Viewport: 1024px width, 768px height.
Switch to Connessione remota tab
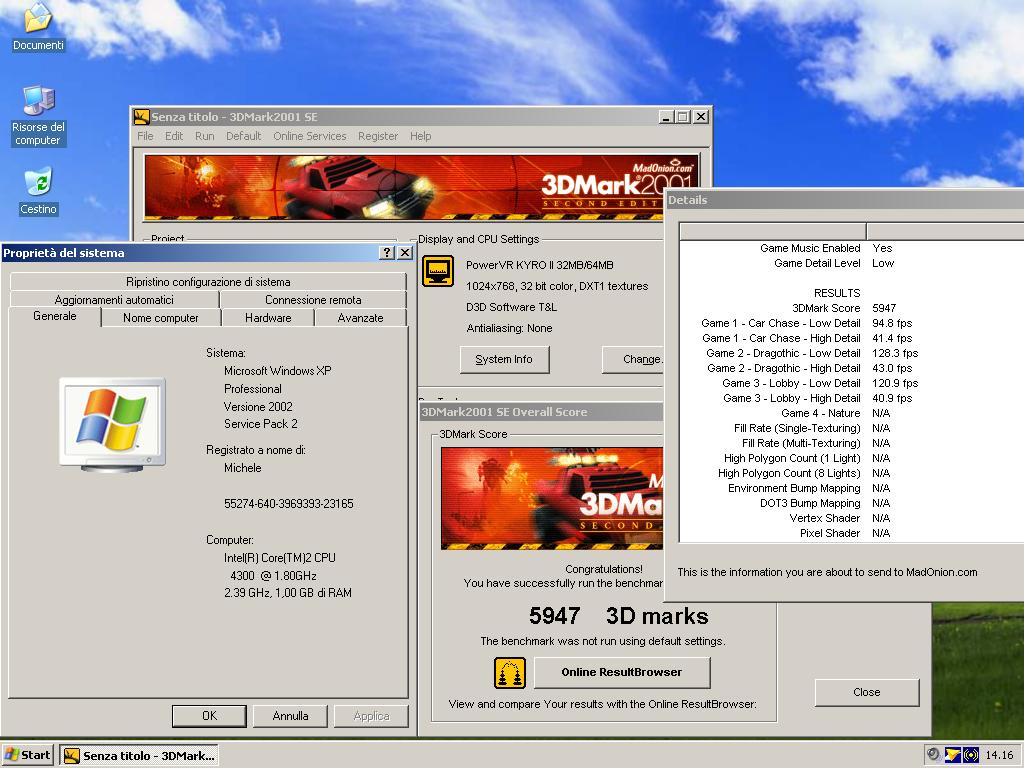click(x=313, y=300)
